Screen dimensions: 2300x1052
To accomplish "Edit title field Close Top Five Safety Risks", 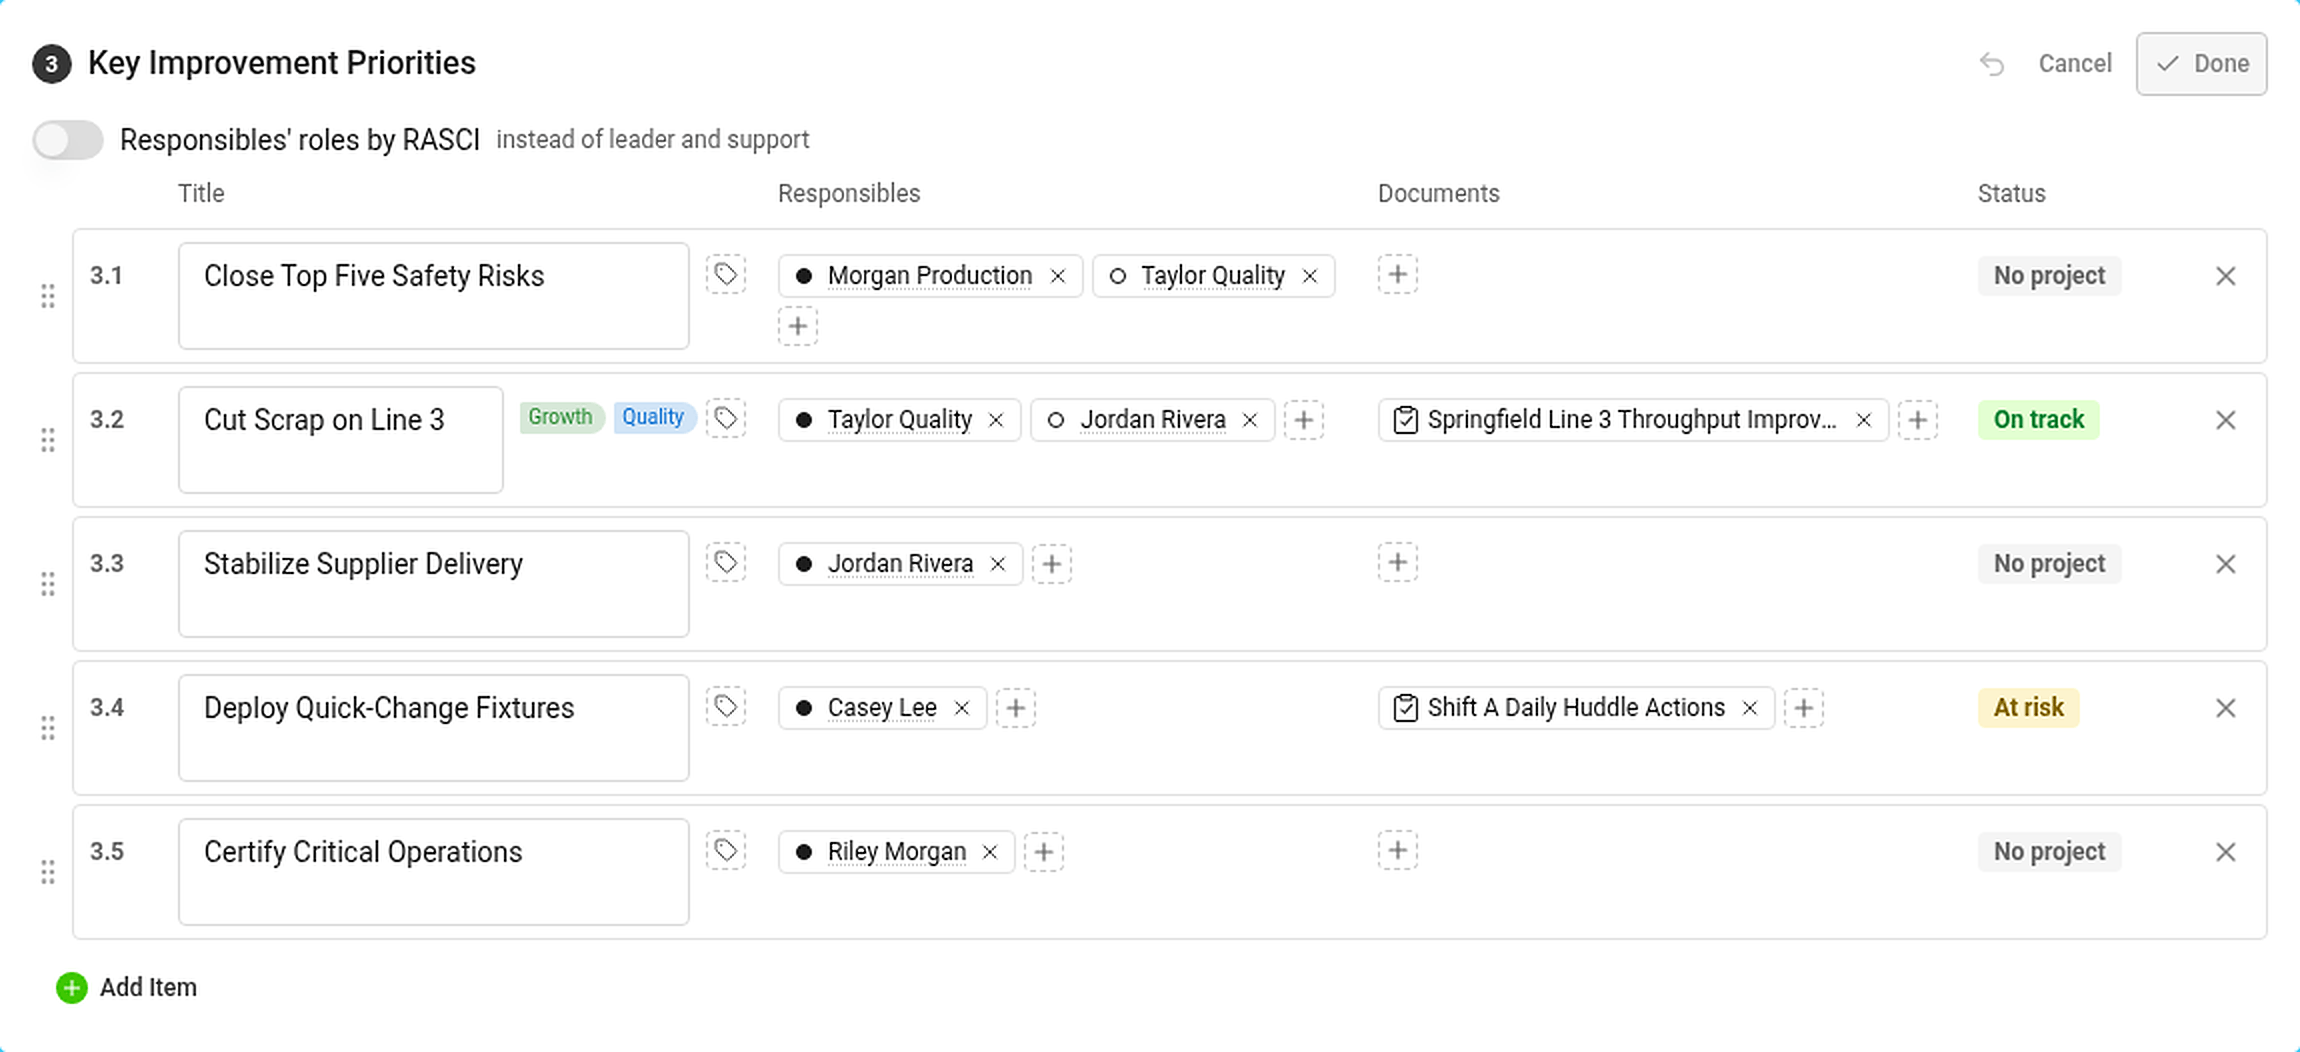I will click(434, 296).
